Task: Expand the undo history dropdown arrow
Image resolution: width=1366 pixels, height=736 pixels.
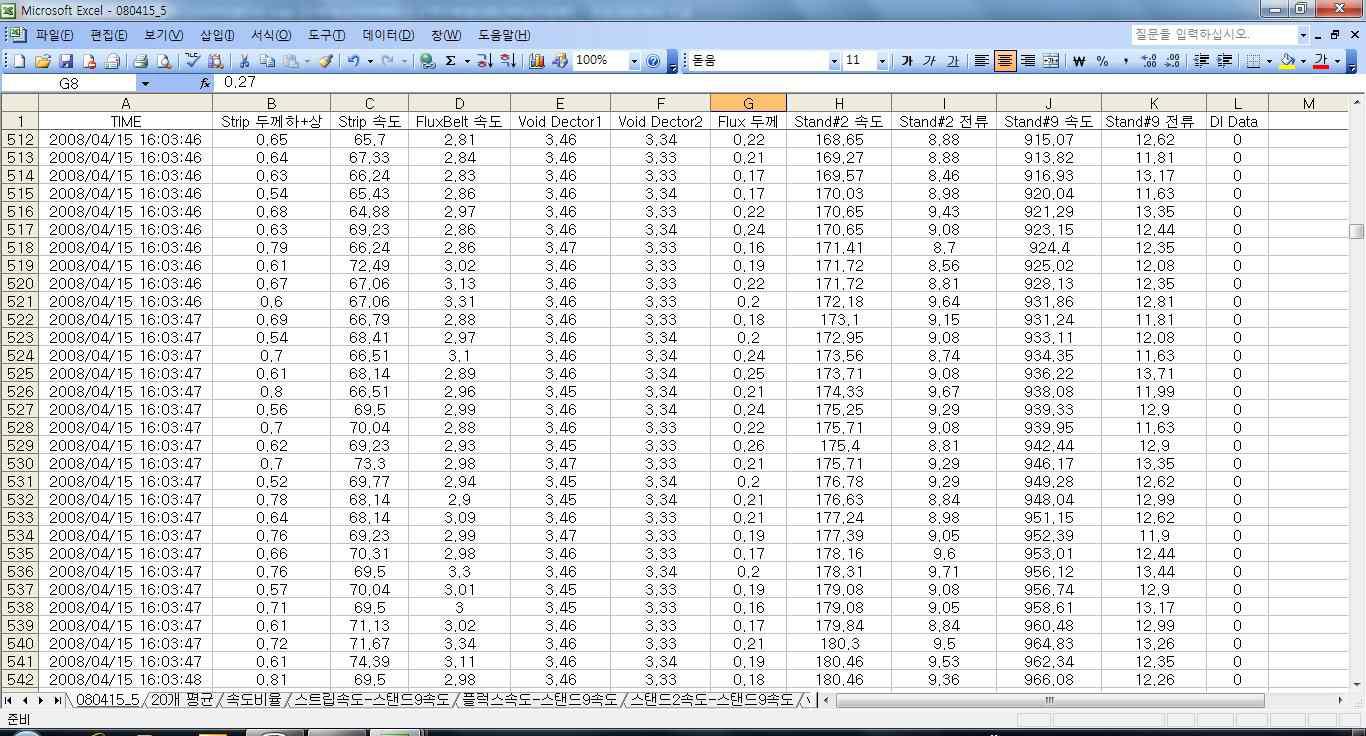Action: click(370, 61)
